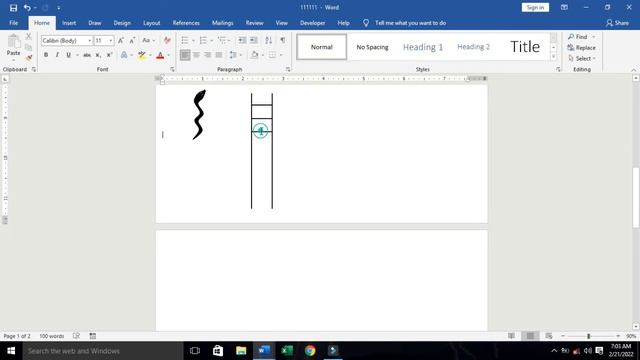Click the zoom slider handle
Viewport: 640px width, 360px height.
click(x=589, y=336)
